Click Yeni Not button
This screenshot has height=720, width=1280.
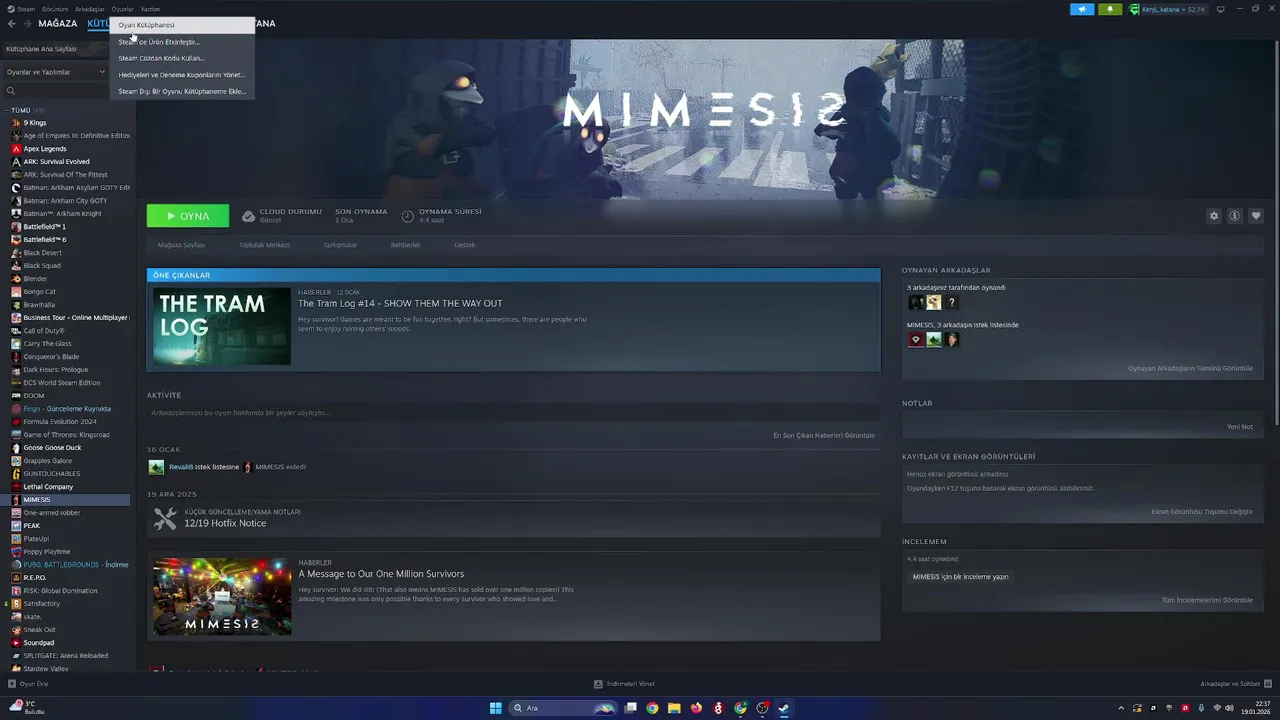(x=1240, y=427)
